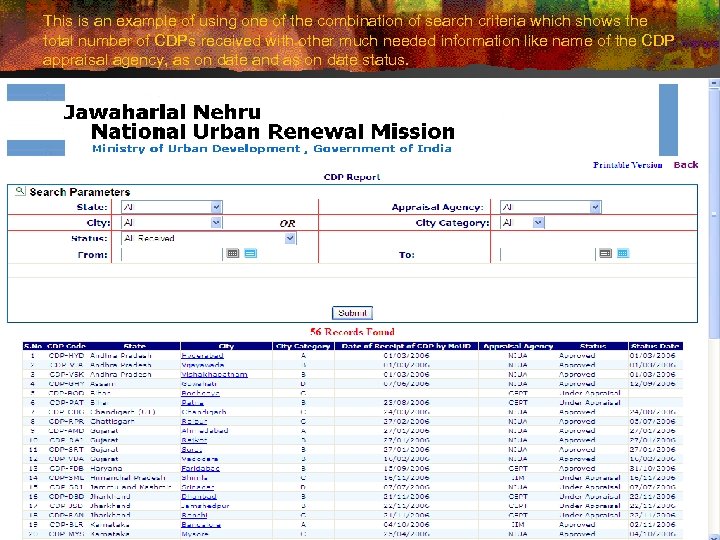Open the Hyderabad city link
The image size is (720, 540).
pos(202,356)
